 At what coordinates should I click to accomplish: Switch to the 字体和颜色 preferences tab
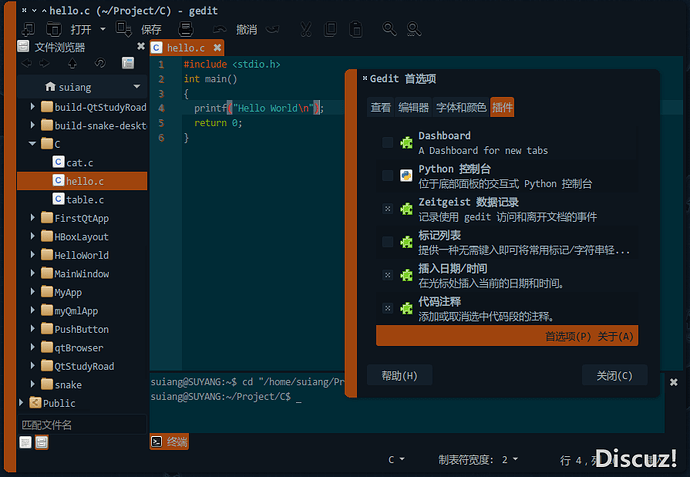pos(461,107)
